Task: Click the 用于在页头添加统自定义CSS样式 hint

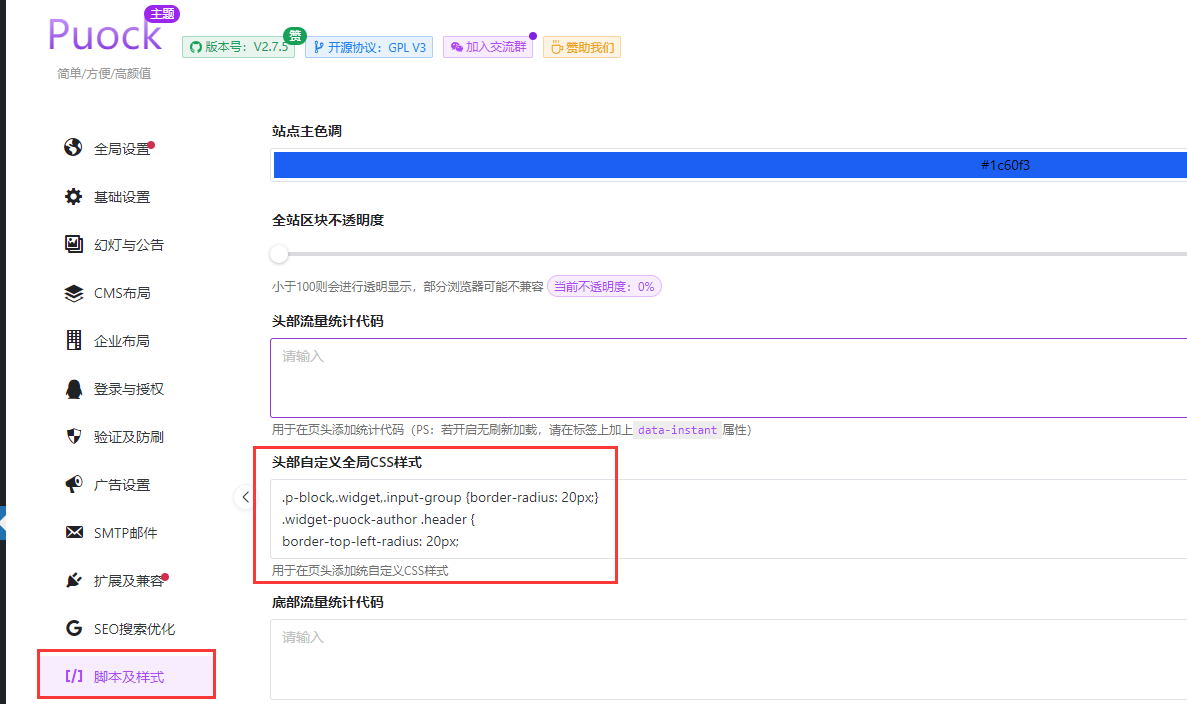Action: (x=360, y=571)
